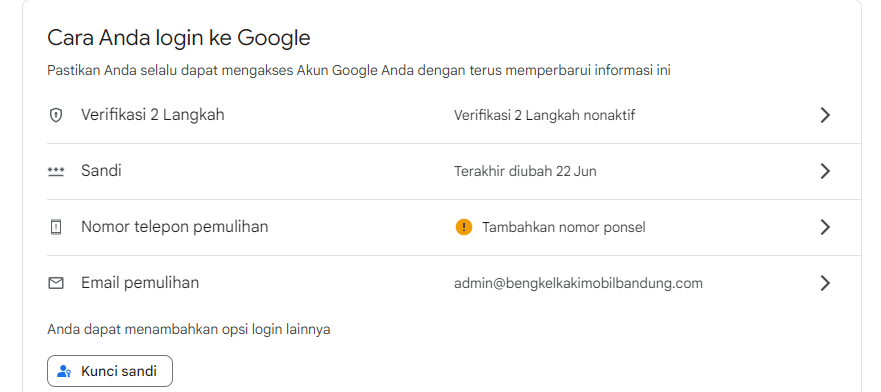Click the Cara Anda login ke Google heading
Image resolution: width=881 pixels, height=392 pixels.
(x=179, y=38)
